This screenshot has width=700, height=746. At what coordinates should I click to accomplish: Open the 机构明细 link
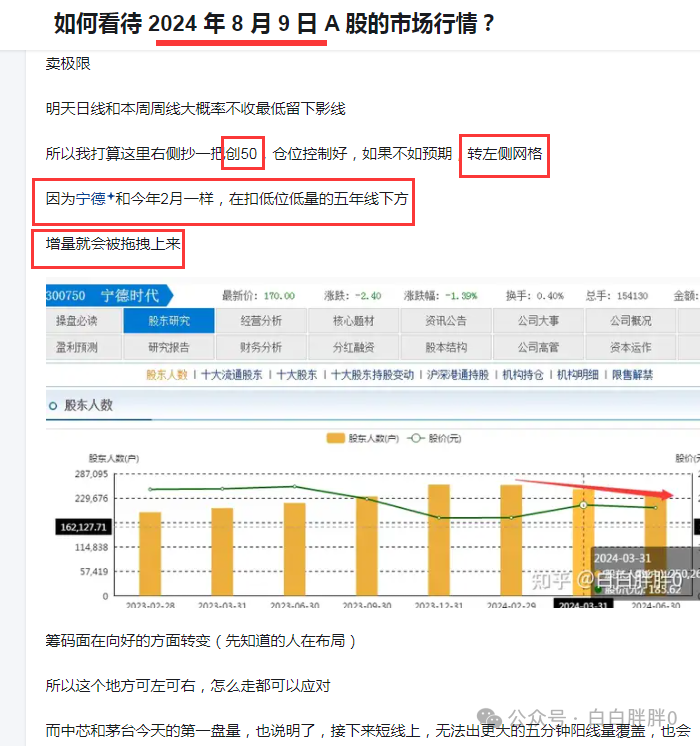pyautogui.click(x=578, y=375)
